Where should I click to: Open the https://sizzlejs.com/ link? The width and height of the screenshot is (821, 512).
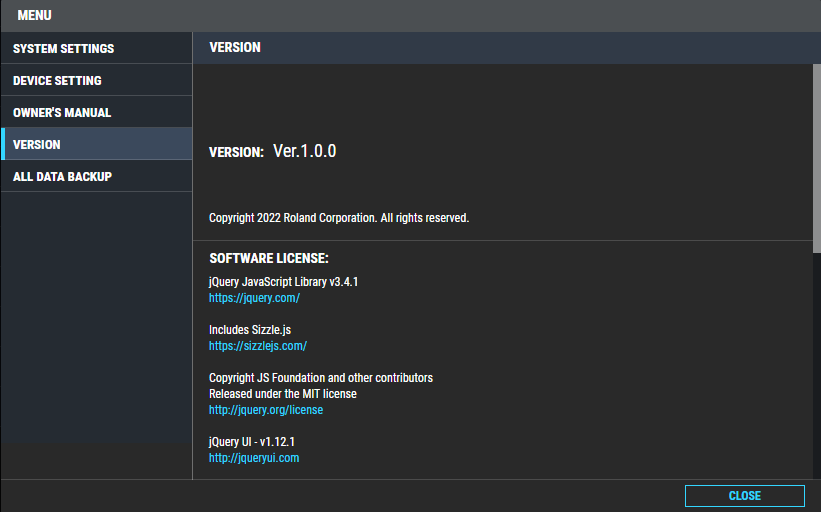[258, 346]
